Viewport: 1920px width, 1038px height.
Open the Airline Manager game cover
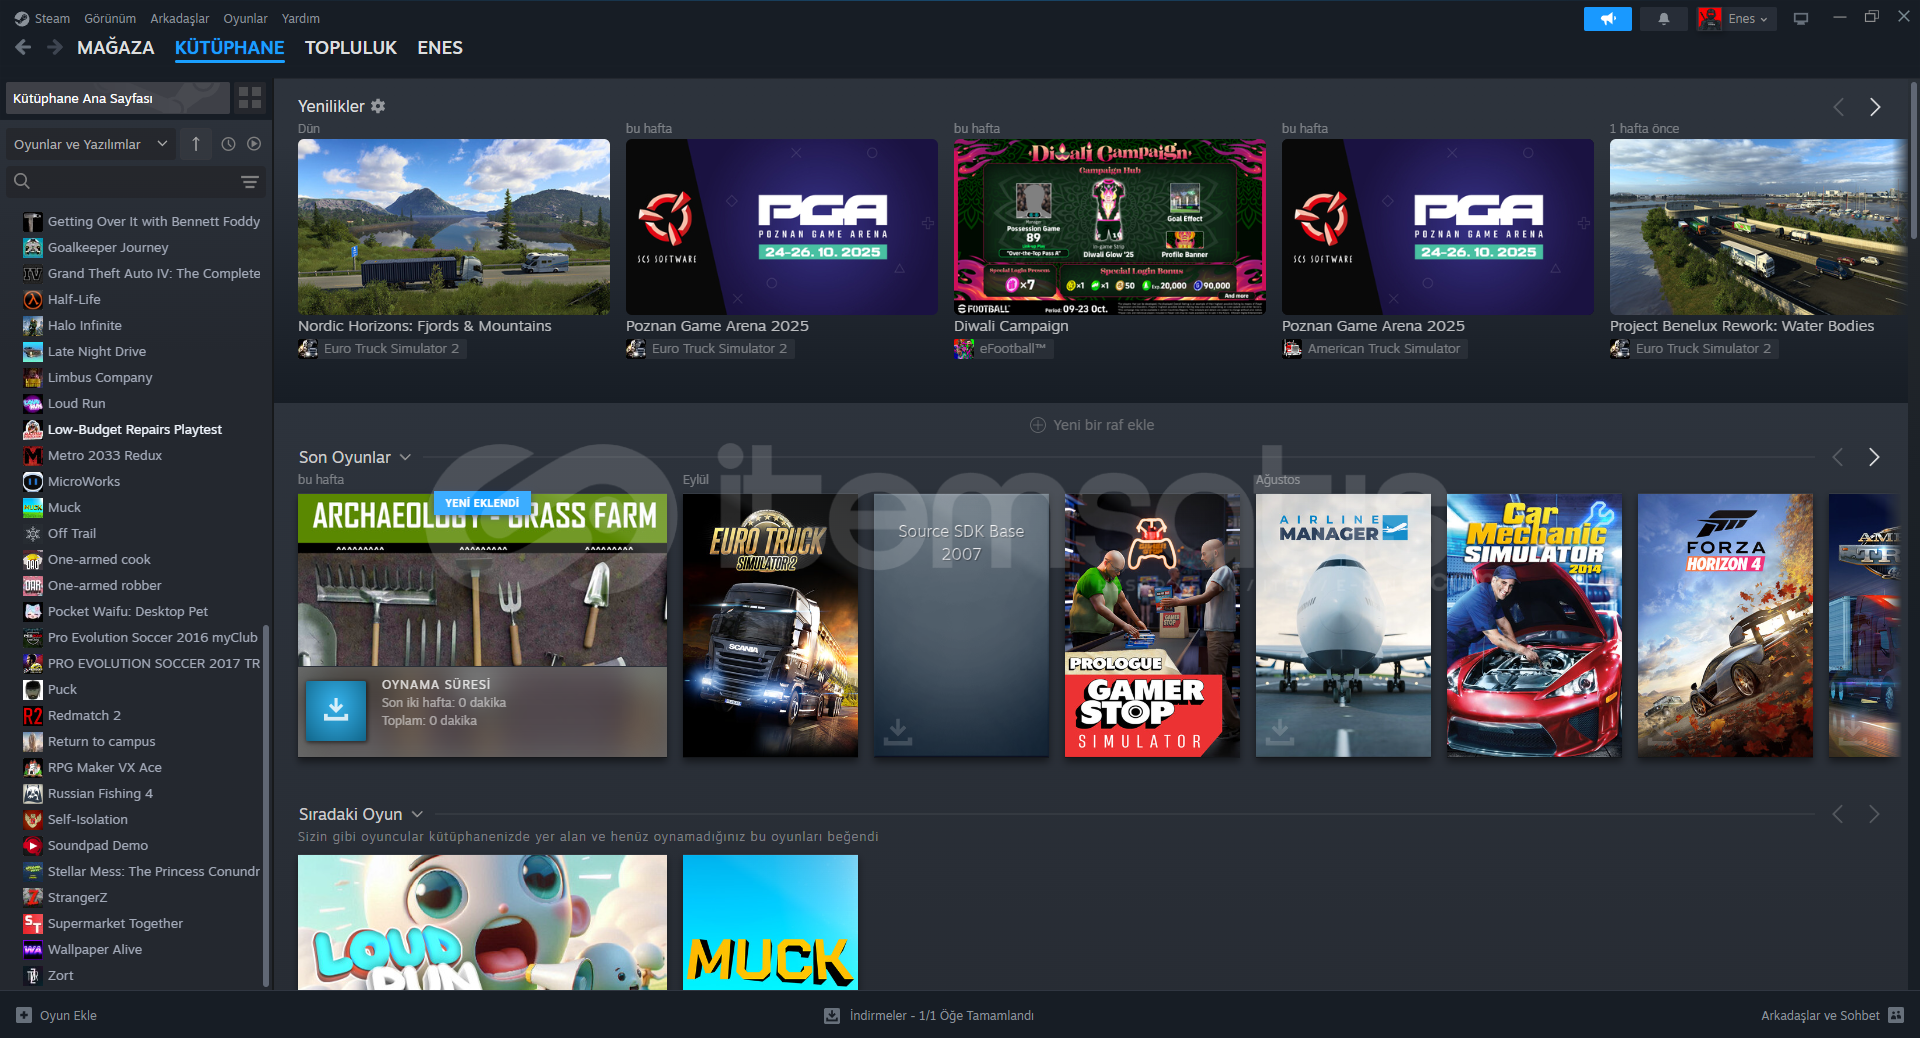point(1343,625)
